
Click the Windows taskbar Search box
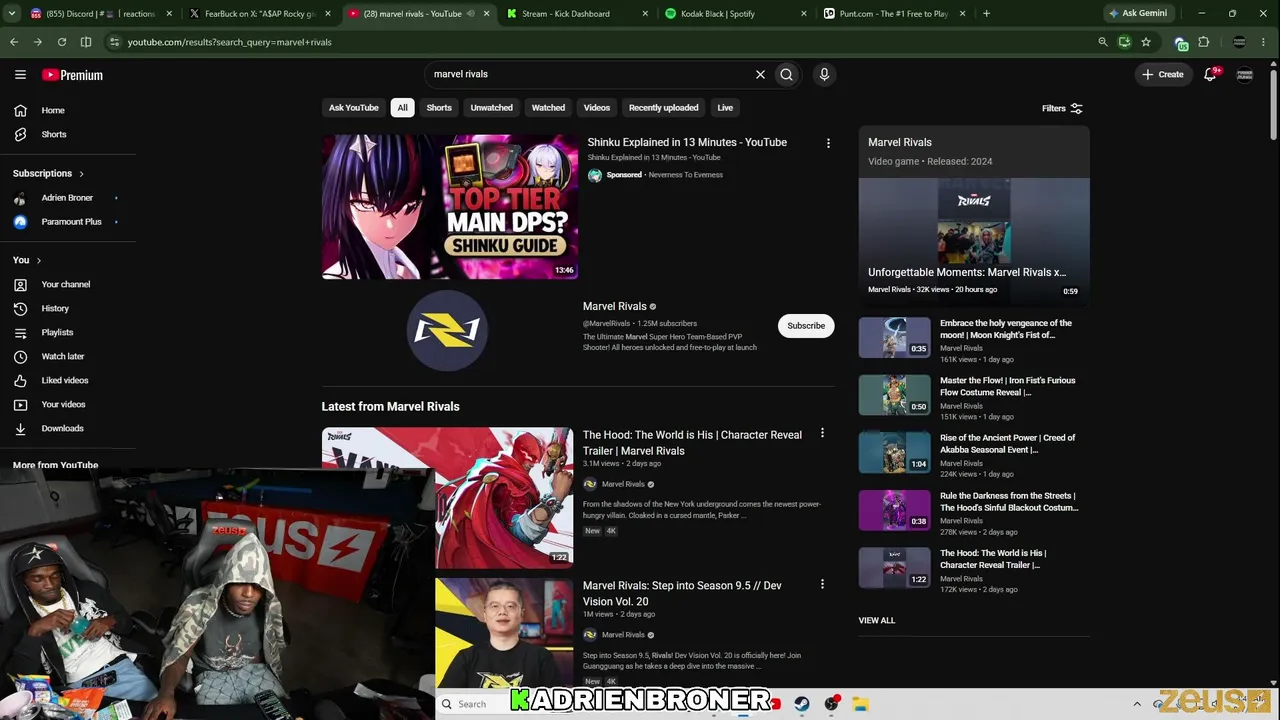472,704
